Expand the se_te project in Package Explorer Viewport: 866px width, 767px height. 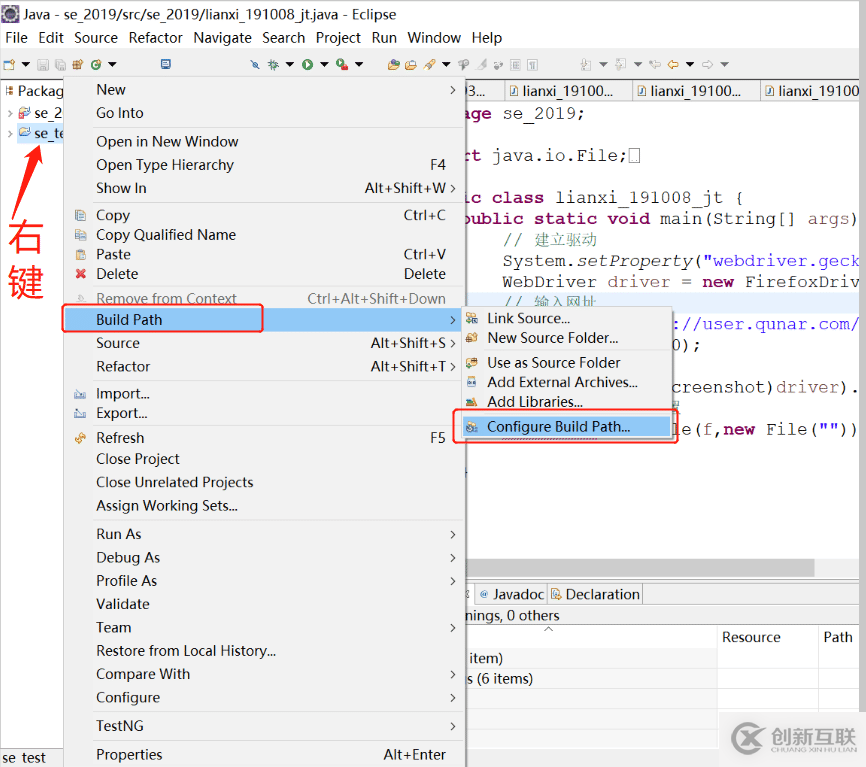click(8, 132)
